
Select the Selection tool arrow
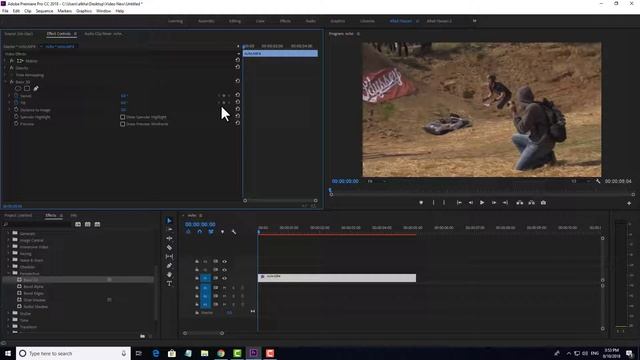click(x=169, y=221)
